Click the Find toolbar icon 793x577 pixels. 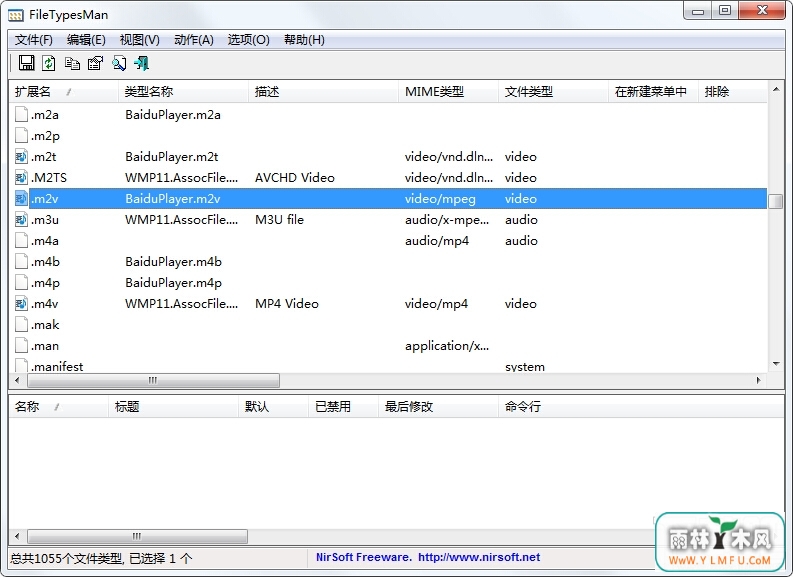click(119, 63)
